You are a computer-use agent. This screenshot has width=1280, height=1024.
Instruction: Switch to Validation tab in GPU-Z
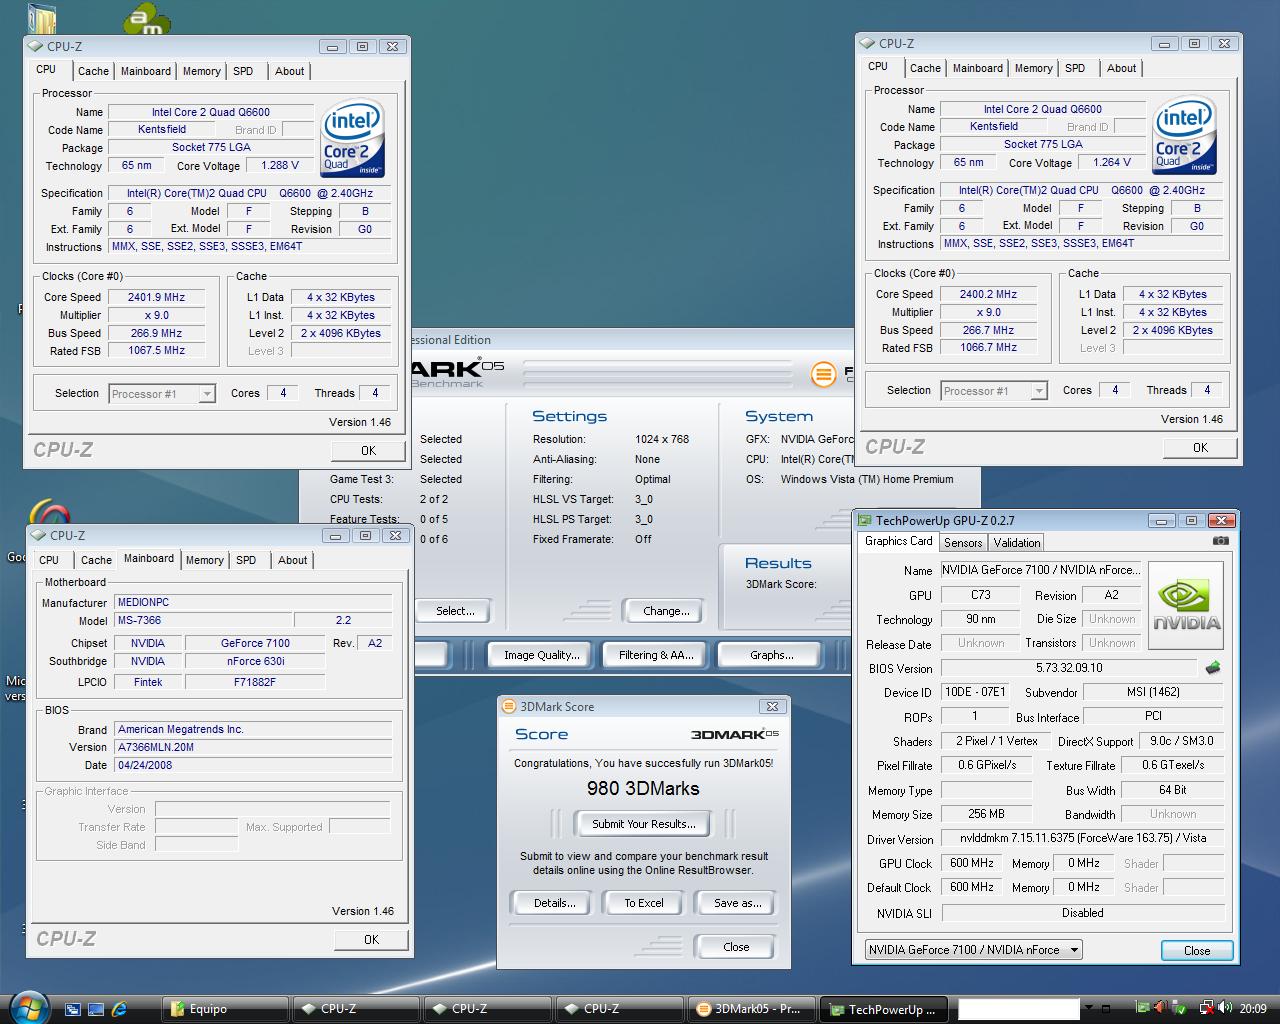(x=1017, y=542)
